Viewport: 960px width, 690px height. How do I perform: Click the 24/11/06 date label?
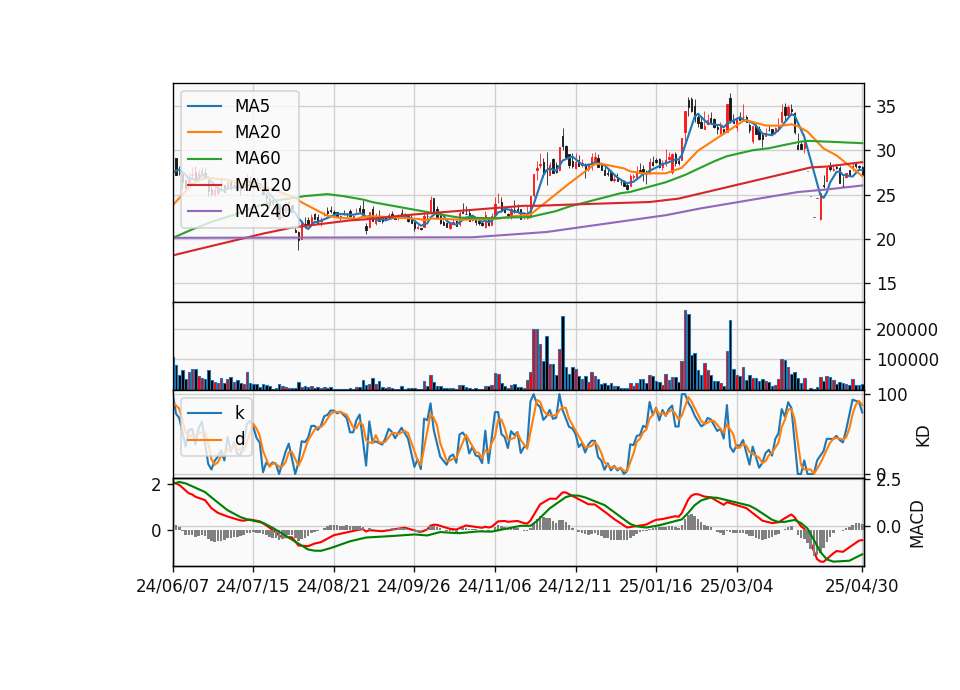[495, 587]
